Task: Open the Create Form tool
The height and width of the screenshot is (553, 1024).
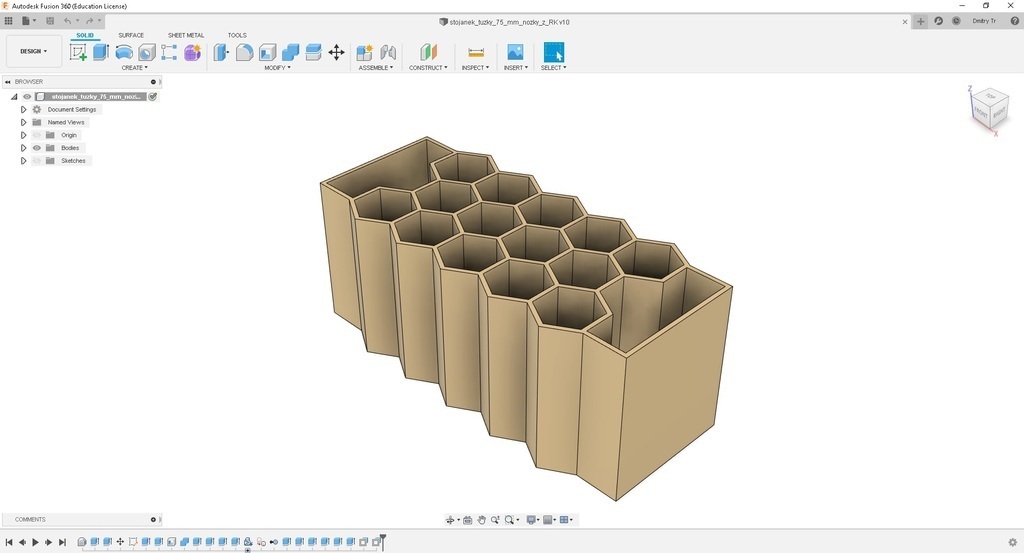Action: click(192, 52)
